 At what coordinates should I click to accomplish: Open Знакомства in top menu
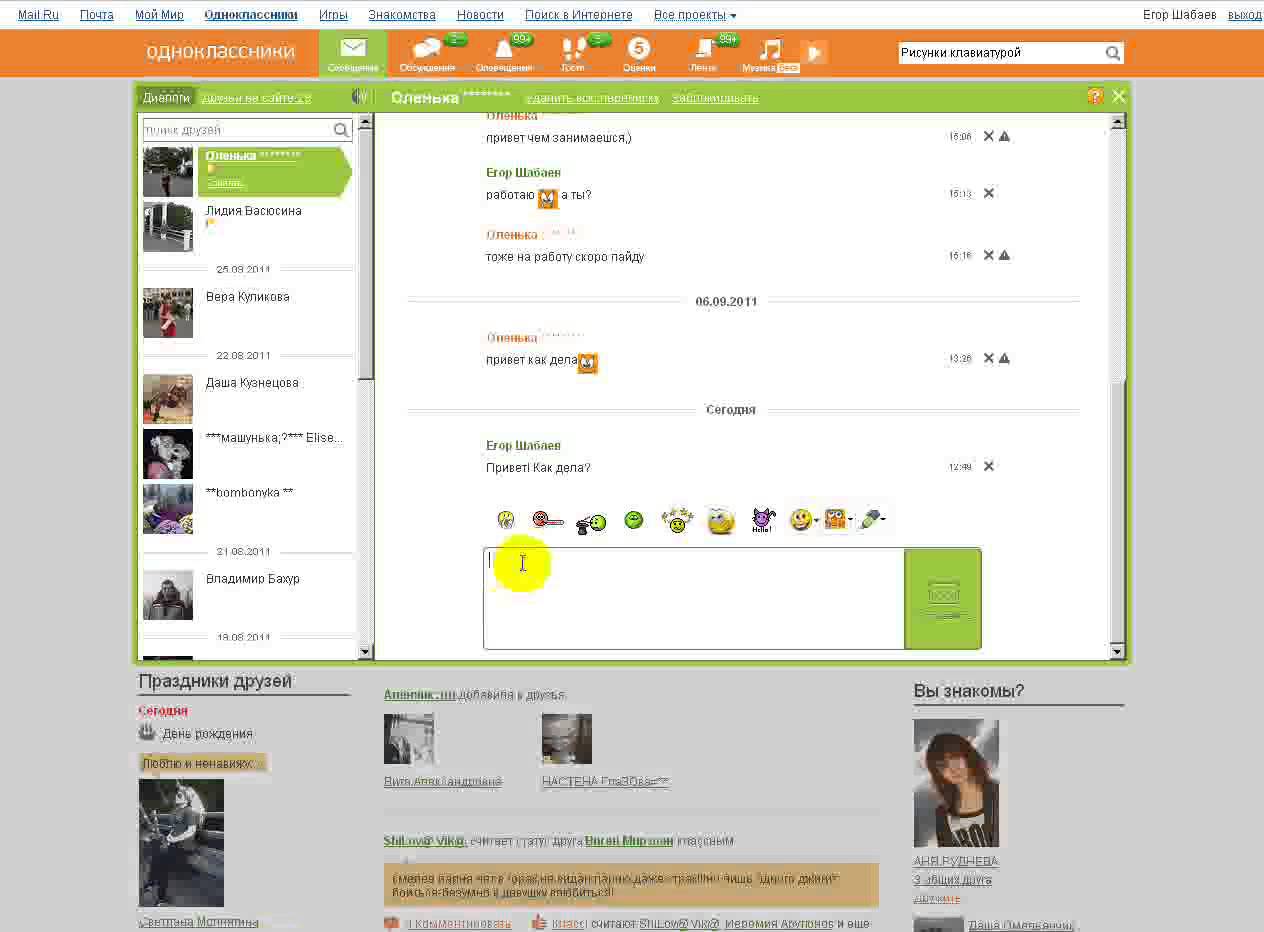point(402,15)
